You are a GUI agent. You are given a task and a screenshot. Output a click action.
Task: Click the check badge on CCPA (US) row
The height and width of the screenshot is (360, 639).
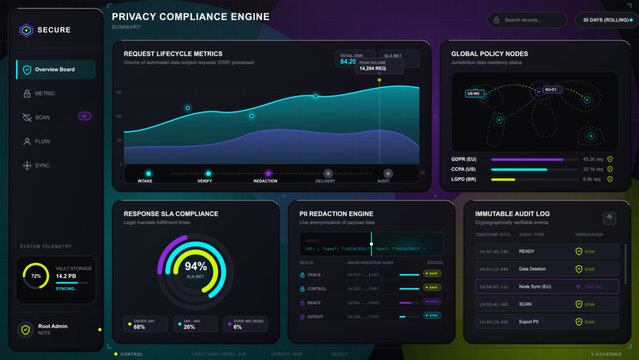[x=610, y=169]
